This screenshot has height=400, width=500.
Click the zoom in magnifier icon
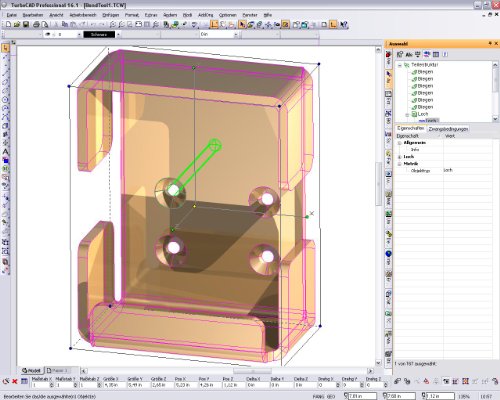point(113,24)
